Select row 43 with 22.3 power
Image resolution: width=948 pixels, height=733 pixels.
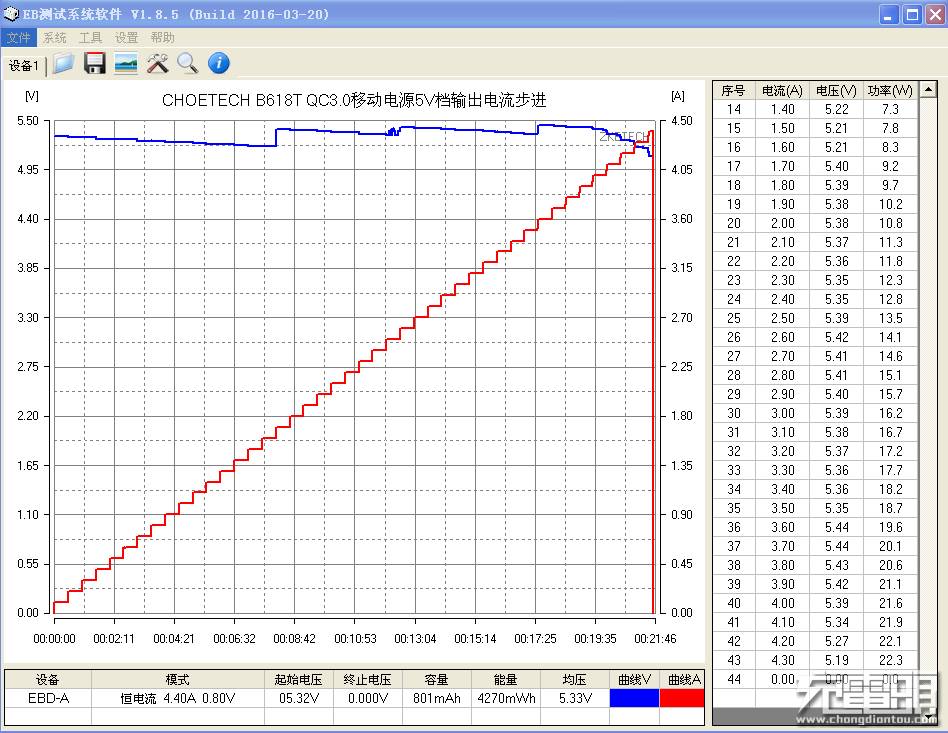(x=815, y=660)
